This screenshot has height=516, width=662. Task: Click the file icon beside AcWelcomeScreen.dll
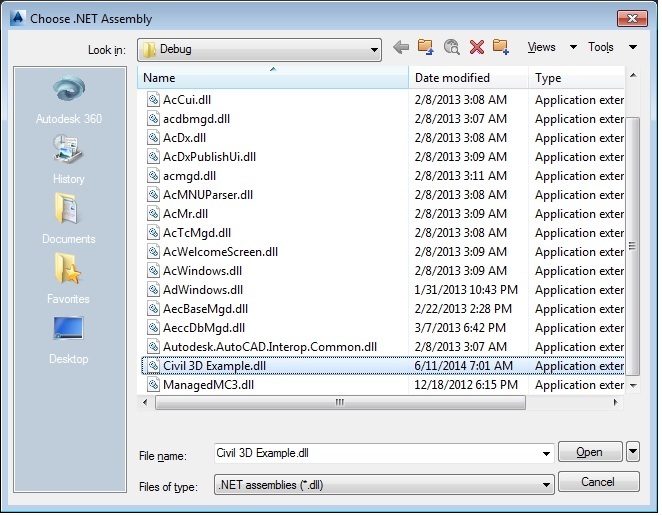click(153, 252)
